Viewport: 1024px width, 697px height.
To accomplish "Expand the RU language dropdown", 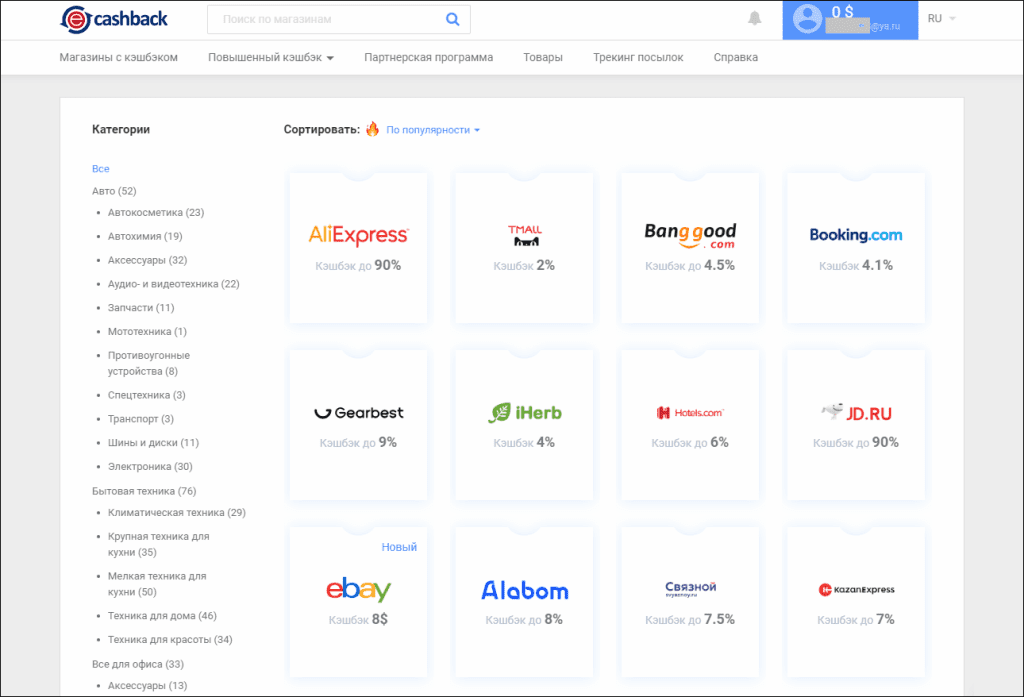I will 941,19.
